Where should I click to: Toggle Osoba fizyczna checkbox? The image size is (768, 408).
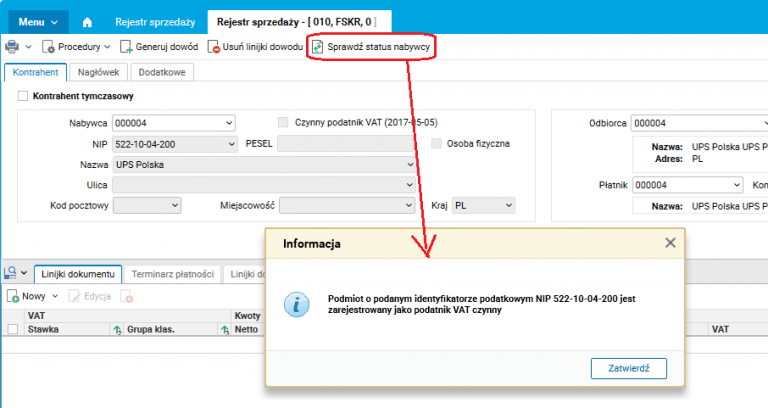pos(436,144)
